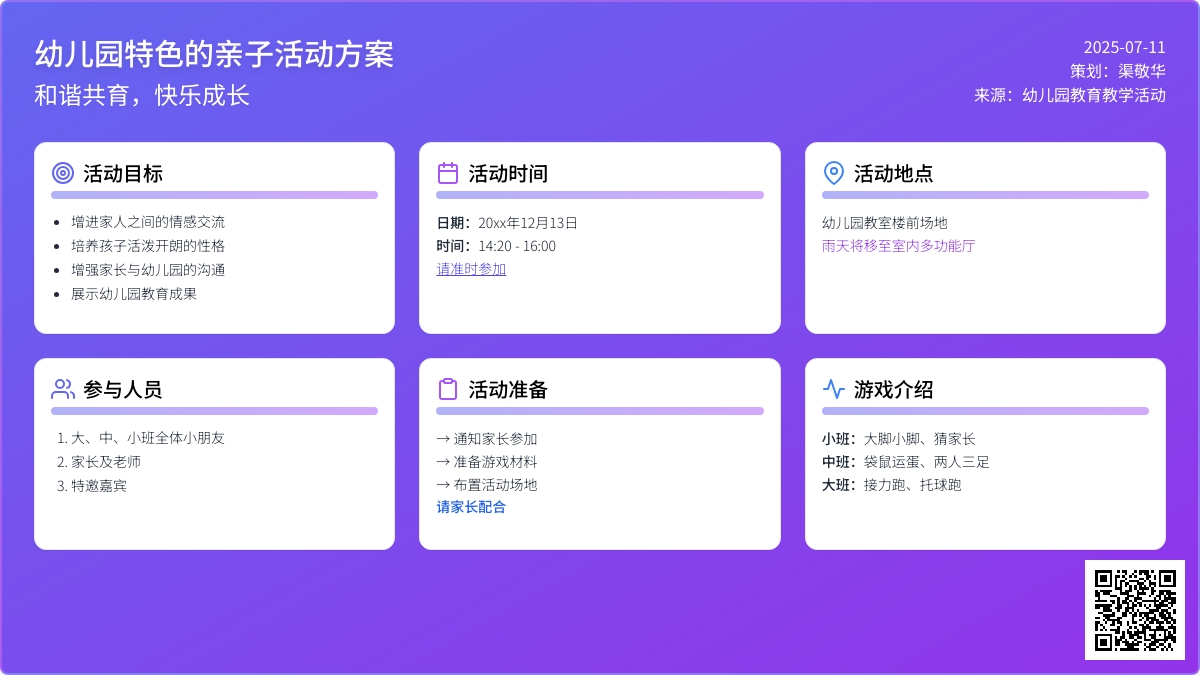Click the step 通知家长参加
The width and height of the screenshot is (1200, 675).
[487, 439]
